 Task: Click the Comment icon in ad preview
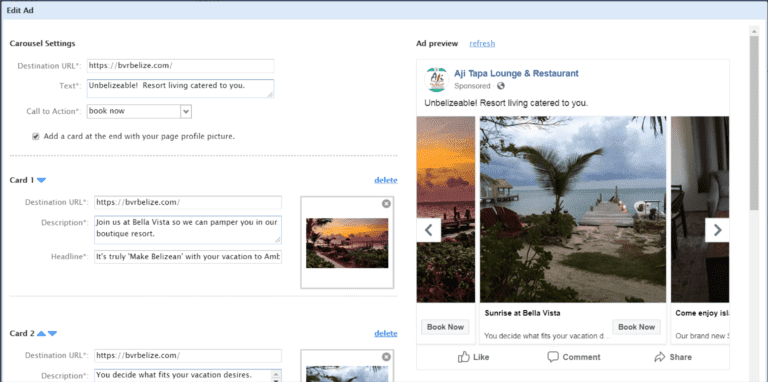tap(553, 357)
